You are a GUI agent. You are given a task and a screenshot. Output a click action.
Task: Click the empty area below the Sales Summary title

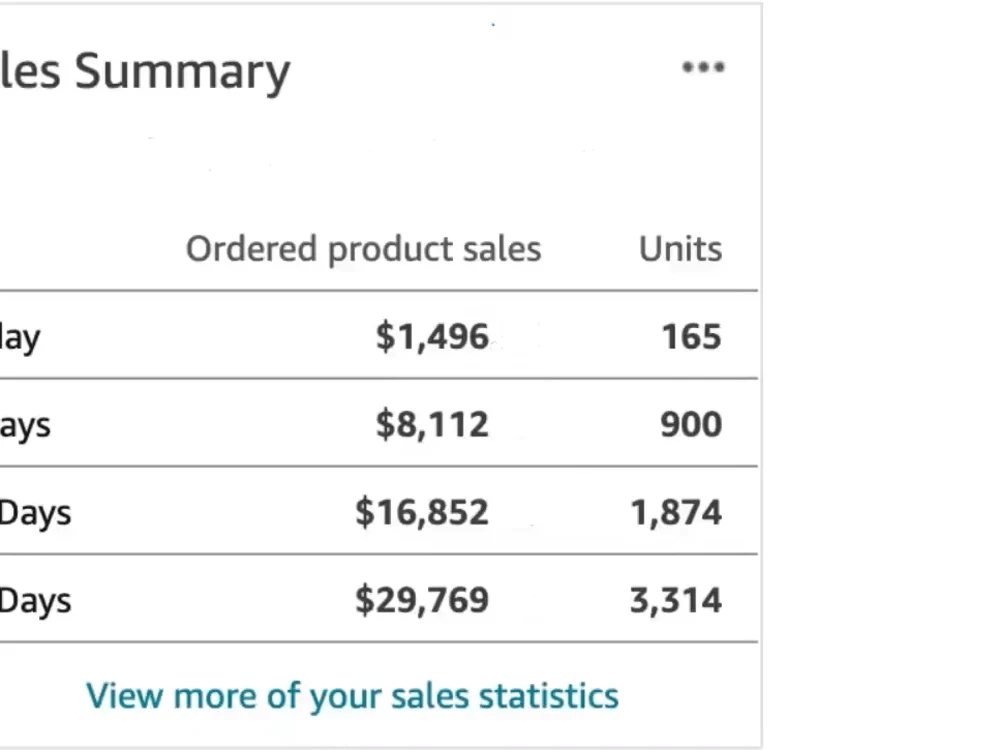pyautogui.click(x=376, y=159)
